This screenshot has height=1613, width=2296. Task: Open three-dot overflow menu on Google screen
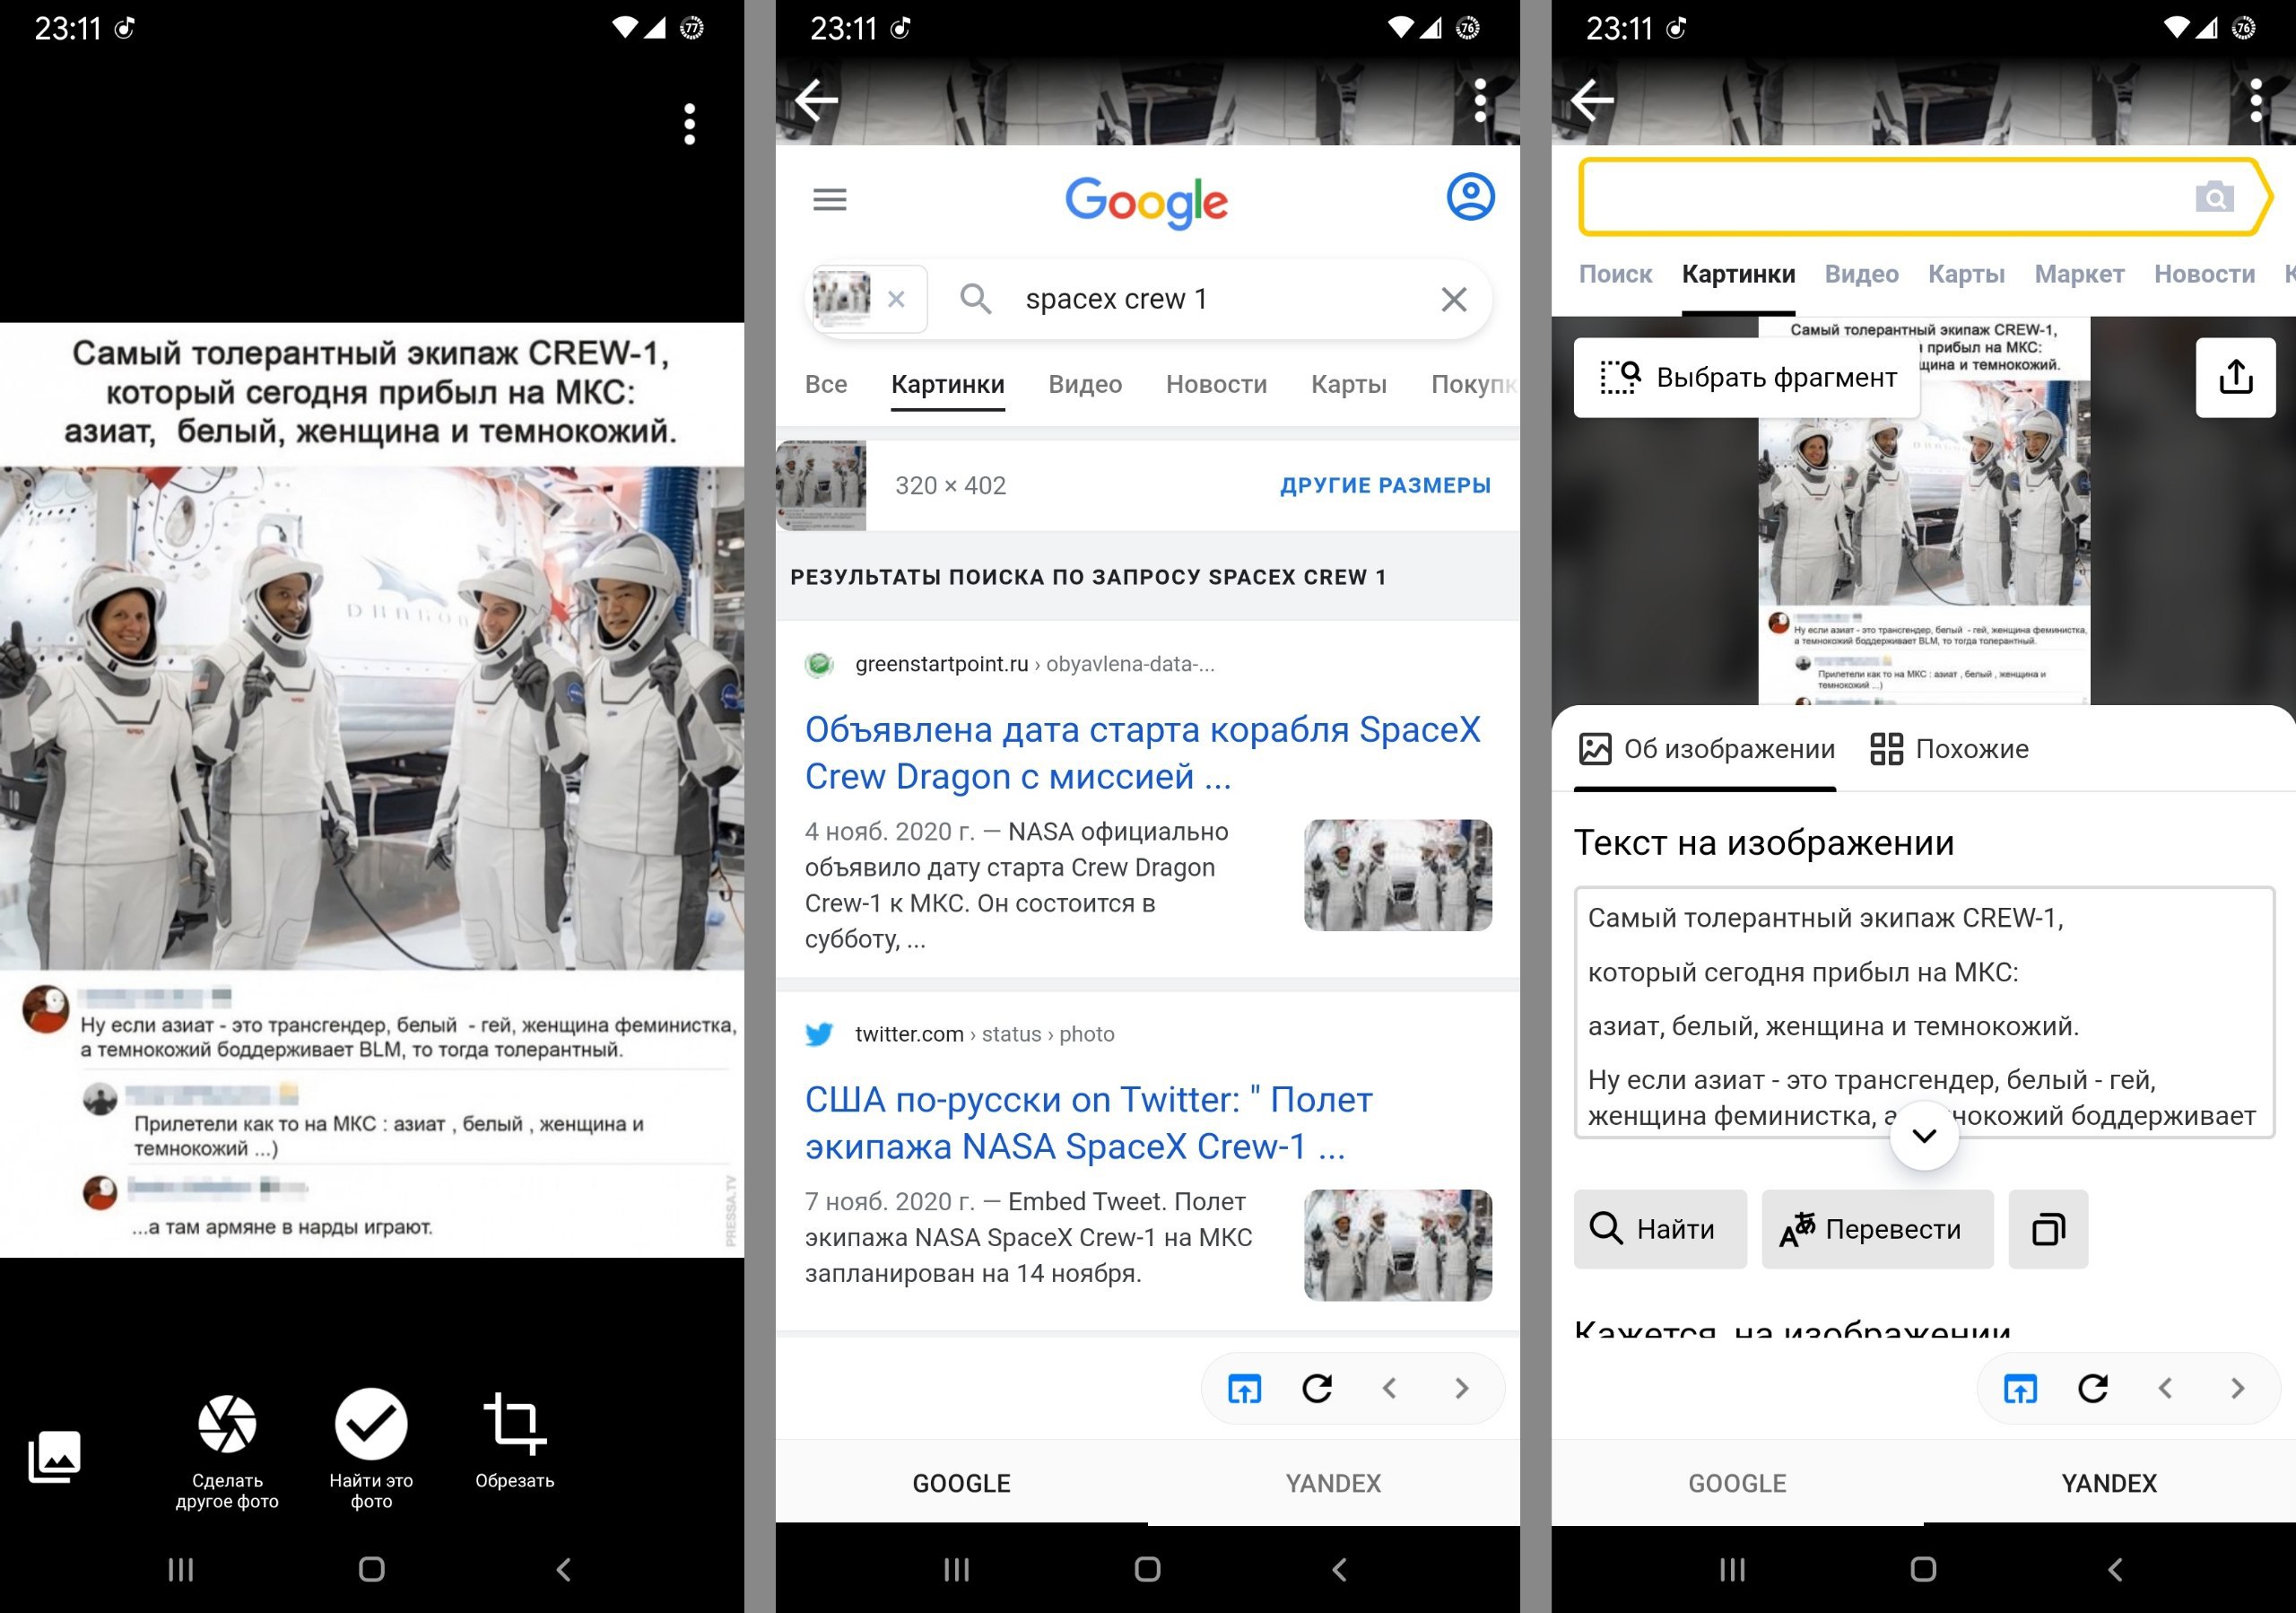1480,101
